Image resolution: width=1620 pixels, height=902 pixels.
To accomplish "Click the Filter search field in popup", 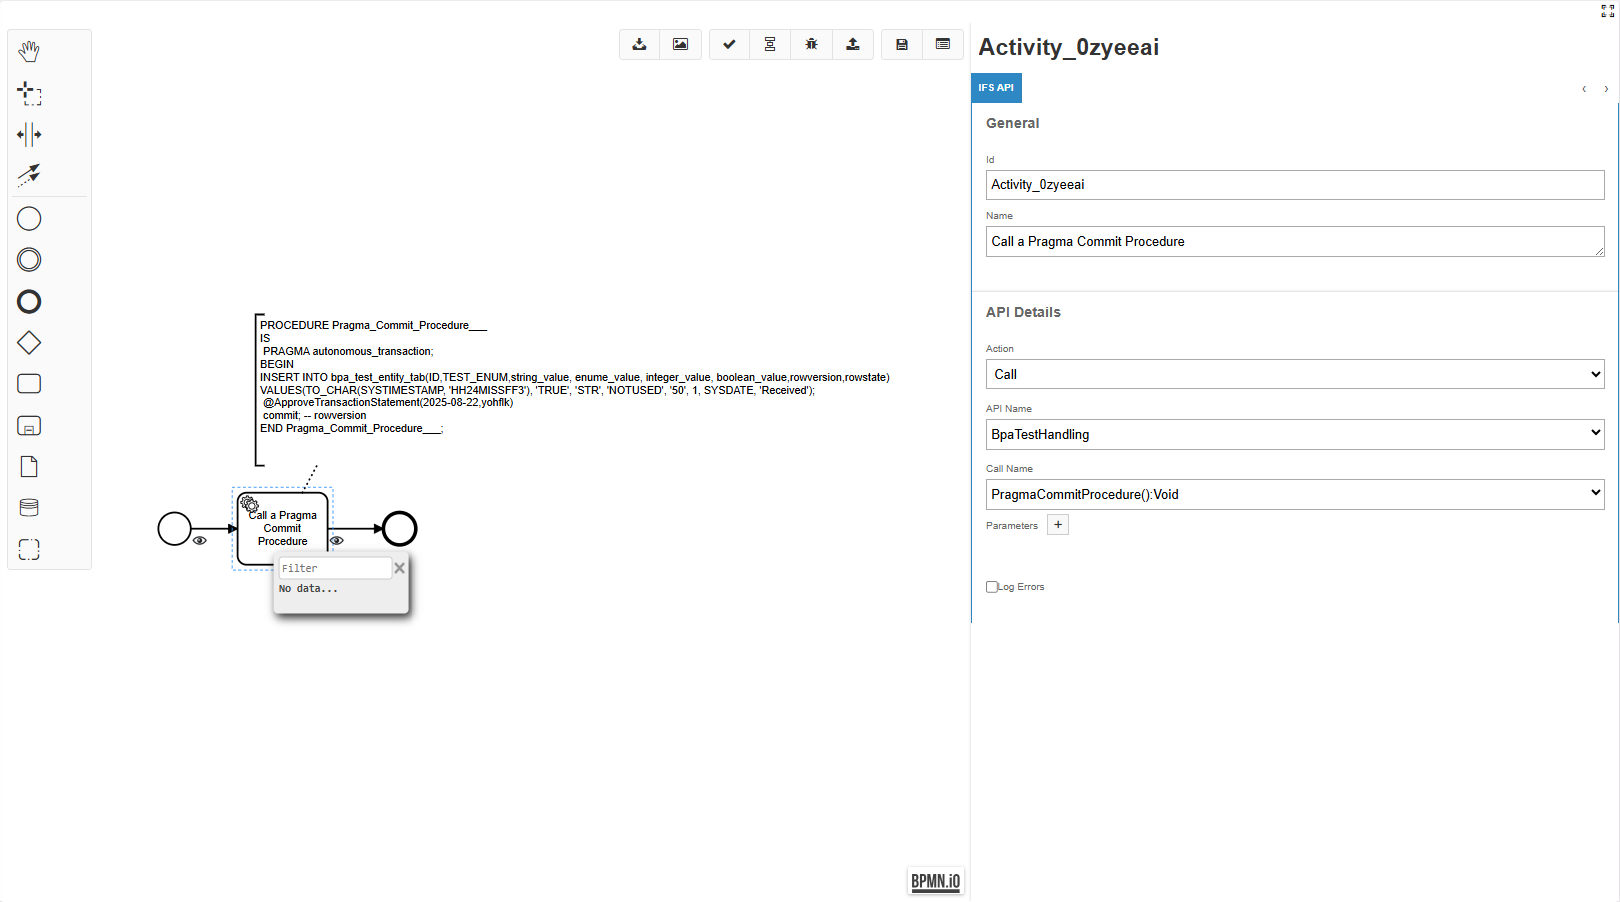I will (335, 568).
